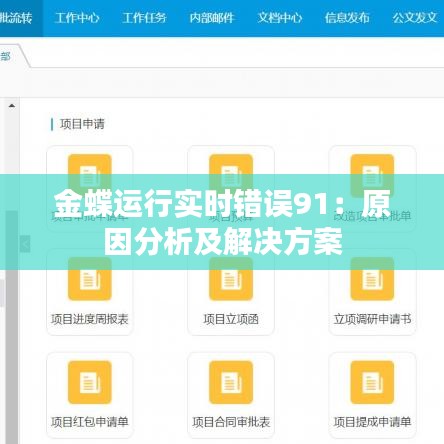Open the 项目合同审批表 label
This screenshot has width=444, height=444.
tap(231, 422)
